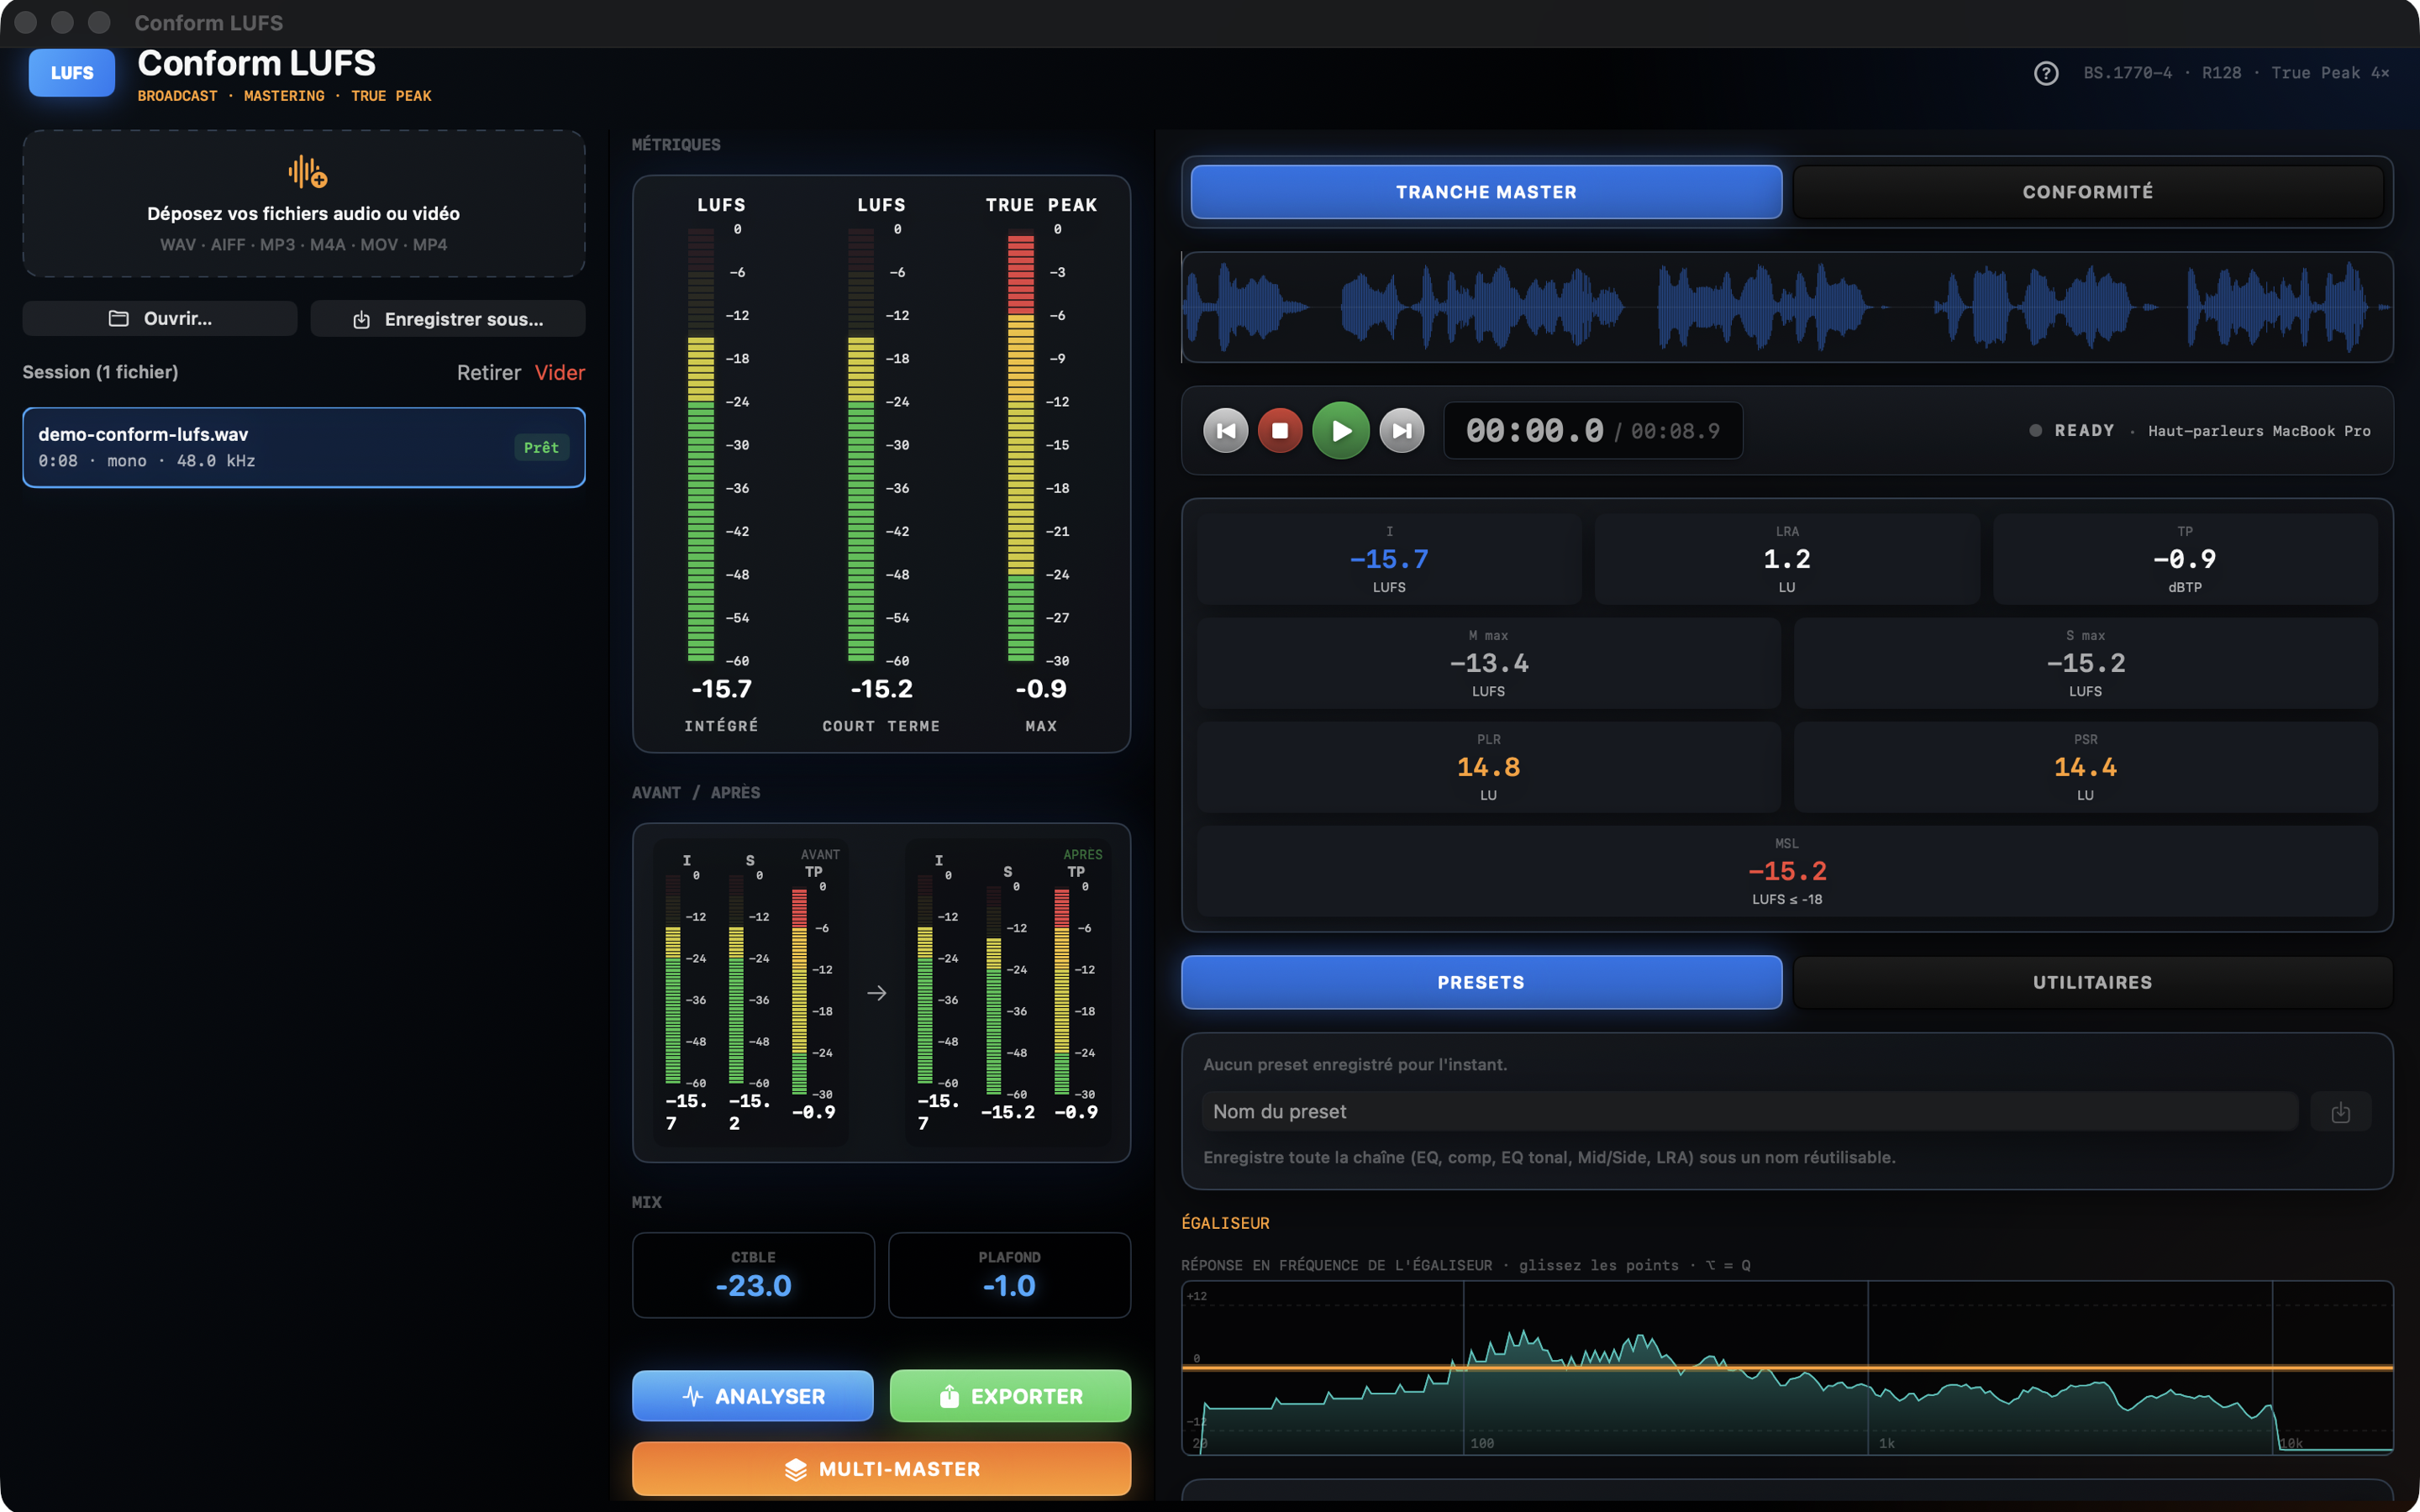Click the audio file drop zone icon

307,172
